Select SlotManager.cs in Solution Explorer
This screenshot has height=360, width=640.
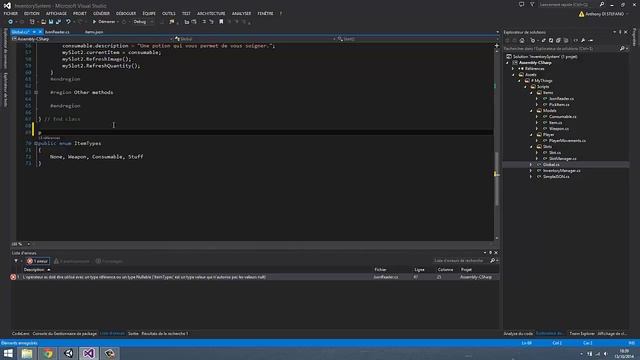pos(562,159)
